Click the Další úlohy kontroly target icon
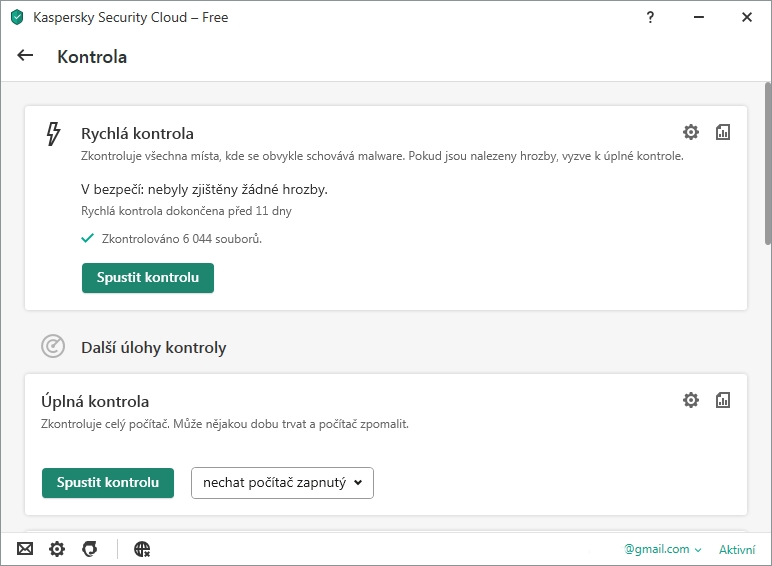Image resolution: width=772 pixels, height=566 pixels. (53, 346)
